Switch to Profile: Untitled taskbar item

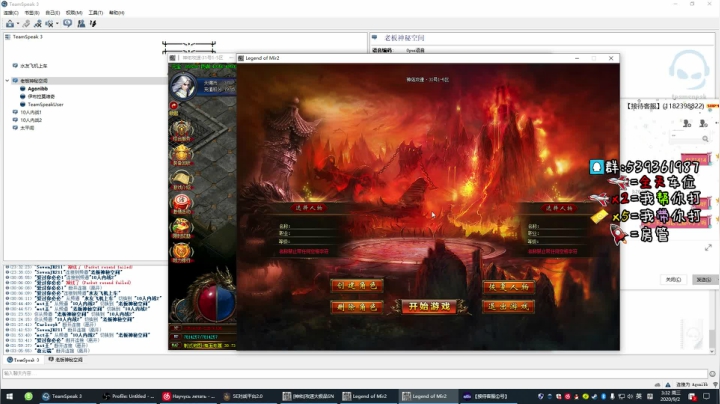tap(129, 396)
